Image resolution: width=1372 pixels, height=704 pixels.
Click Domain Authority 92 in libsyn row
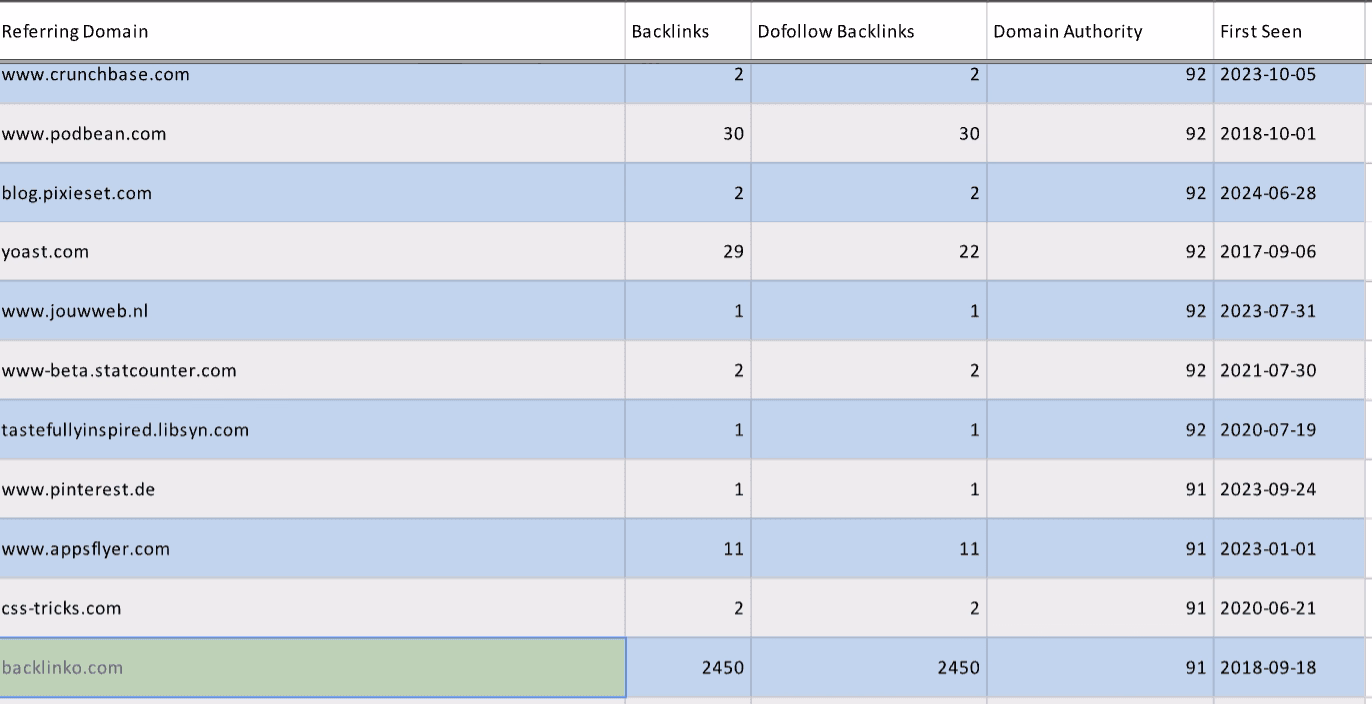coord(1100,430)
